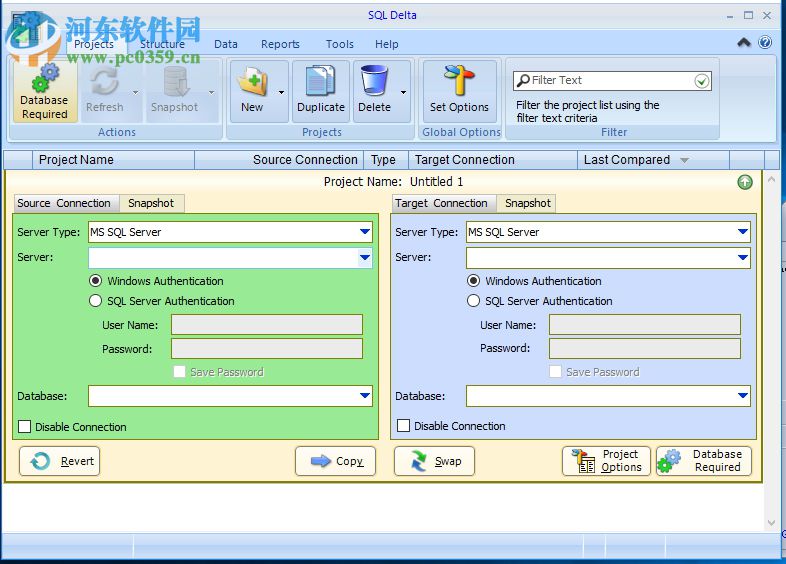Select target SQL Server Authentication radio
The image size is (786, 564).
[473, 301]
